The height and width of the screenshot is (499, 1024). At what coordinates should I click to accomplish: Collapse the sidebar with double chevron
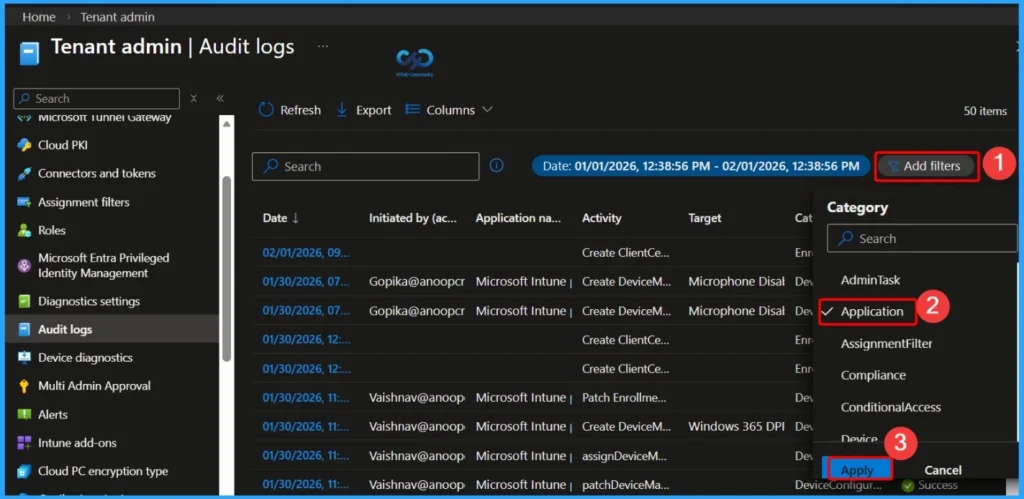(x=220, y=98)
